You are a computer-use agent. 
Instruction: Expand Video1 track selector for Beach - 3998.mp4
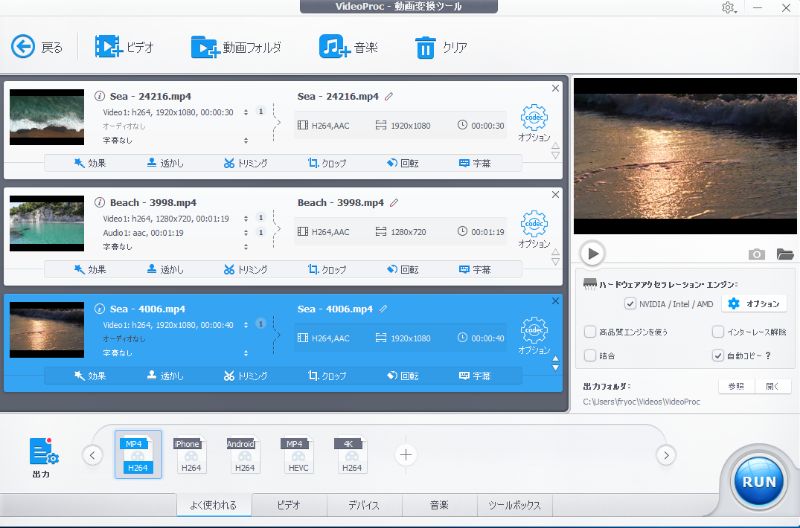246,218
